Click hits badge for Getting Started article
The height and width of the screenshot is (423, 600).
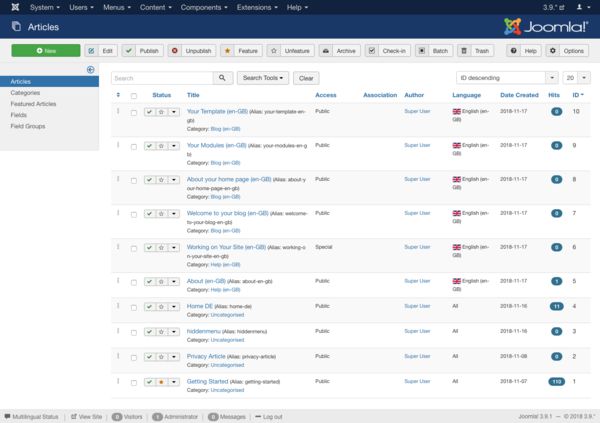(x=556, y=382)
